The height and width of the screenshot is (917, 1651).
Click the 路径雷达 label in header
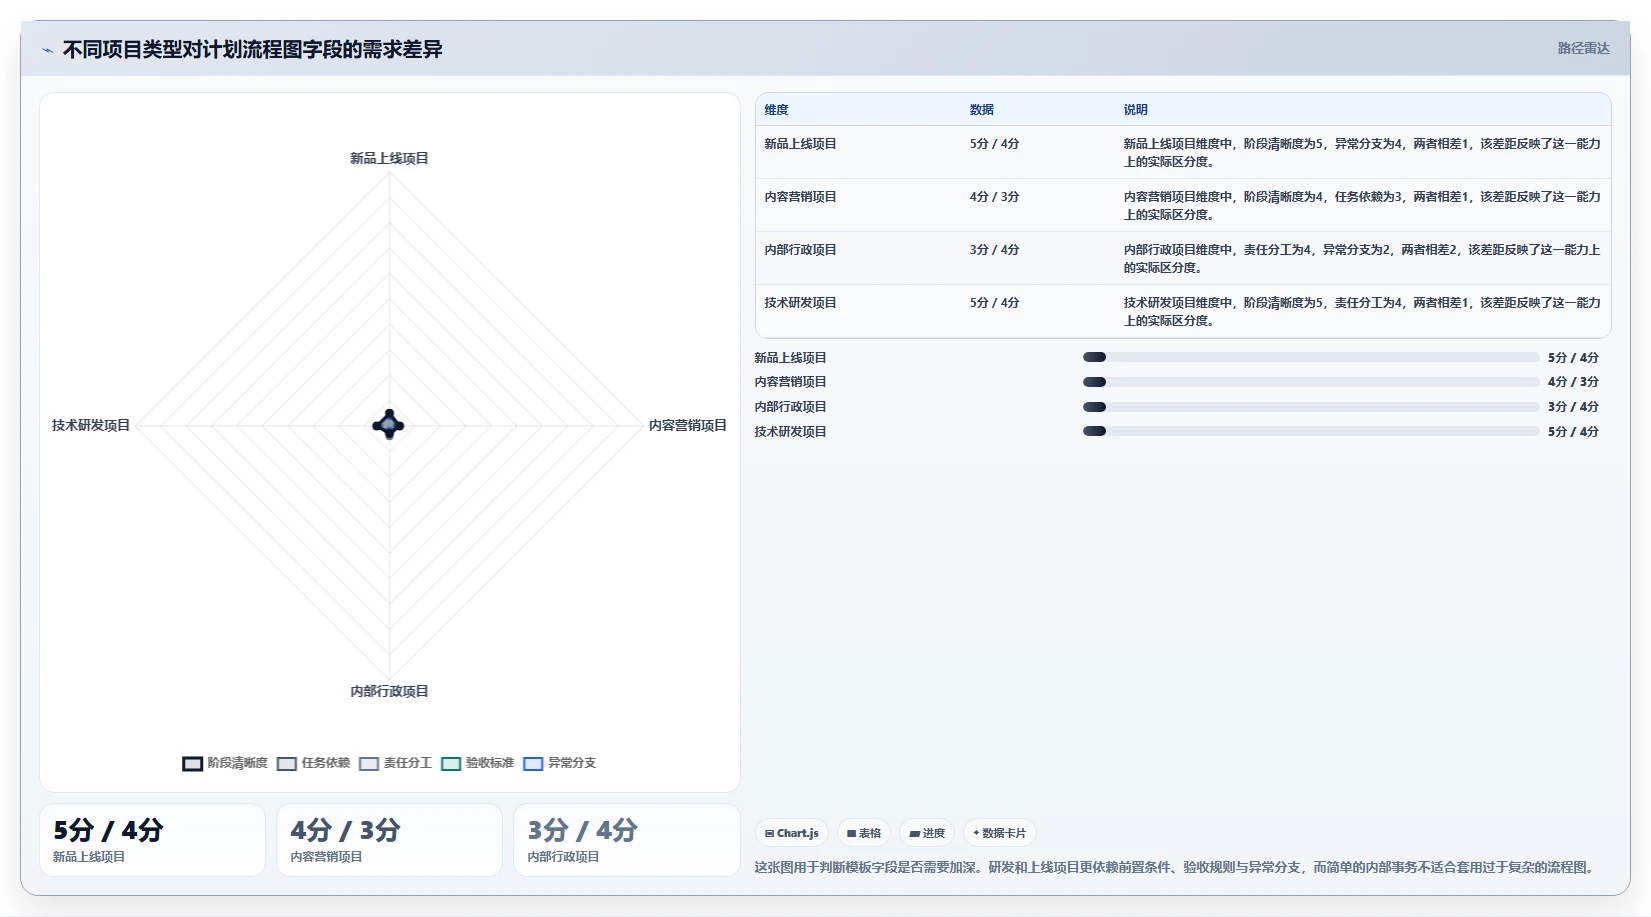click(1583, 48)
